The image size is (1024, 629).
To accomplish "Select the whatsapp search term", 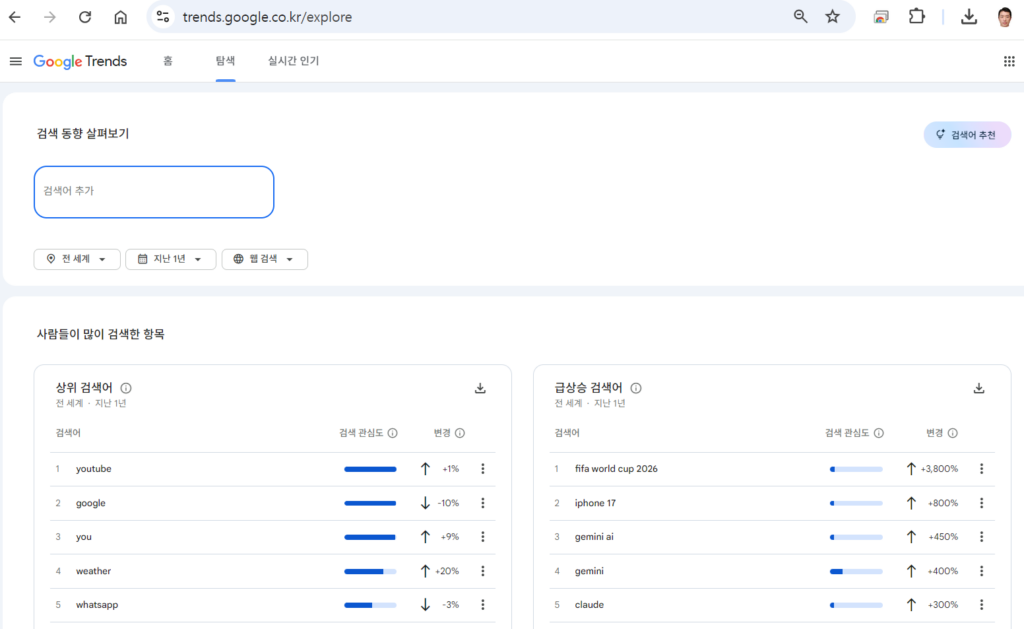I will tap(97, 605).
